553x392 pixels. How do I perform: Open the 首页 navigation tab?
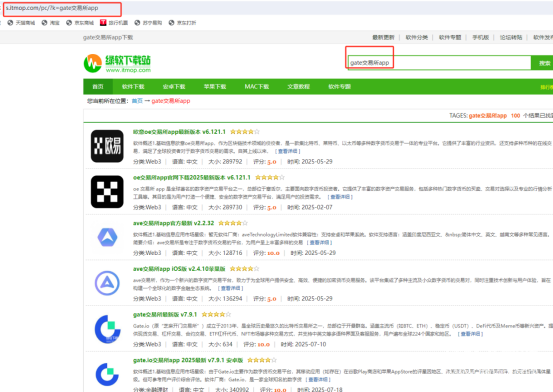point(98,86)
